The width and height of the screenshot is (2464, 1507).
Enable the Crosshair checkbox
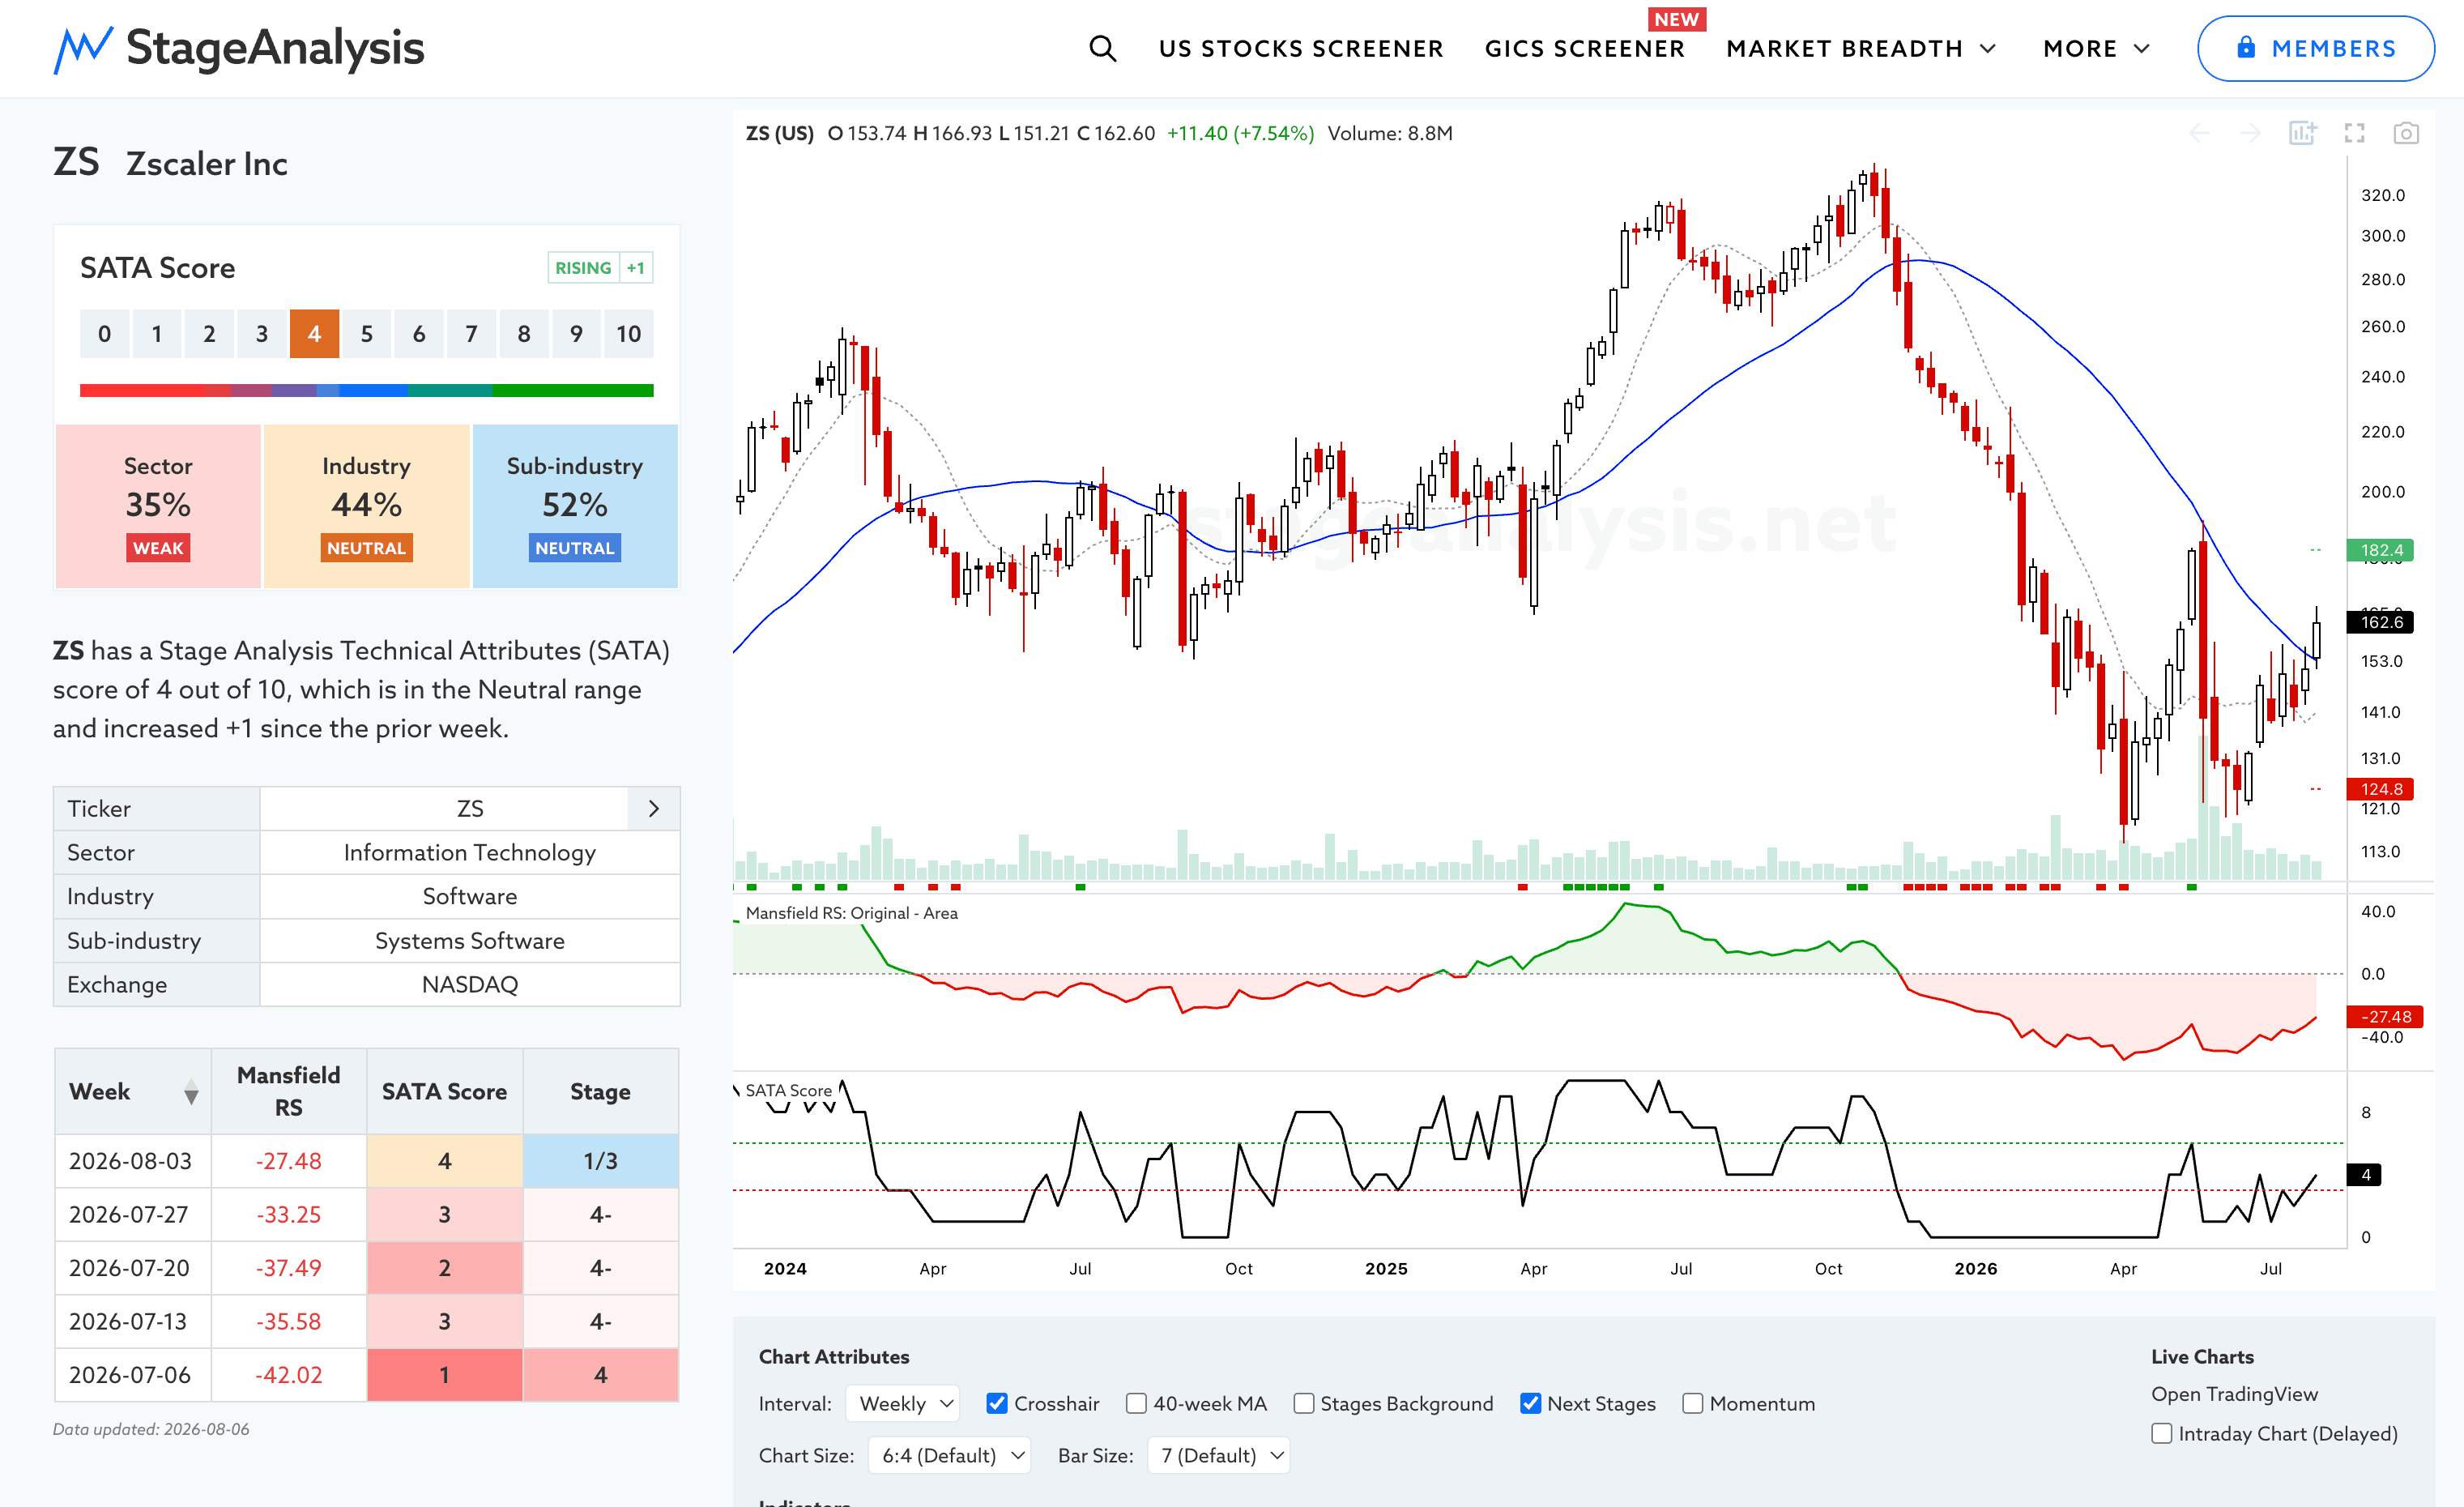pos(996,1403)
